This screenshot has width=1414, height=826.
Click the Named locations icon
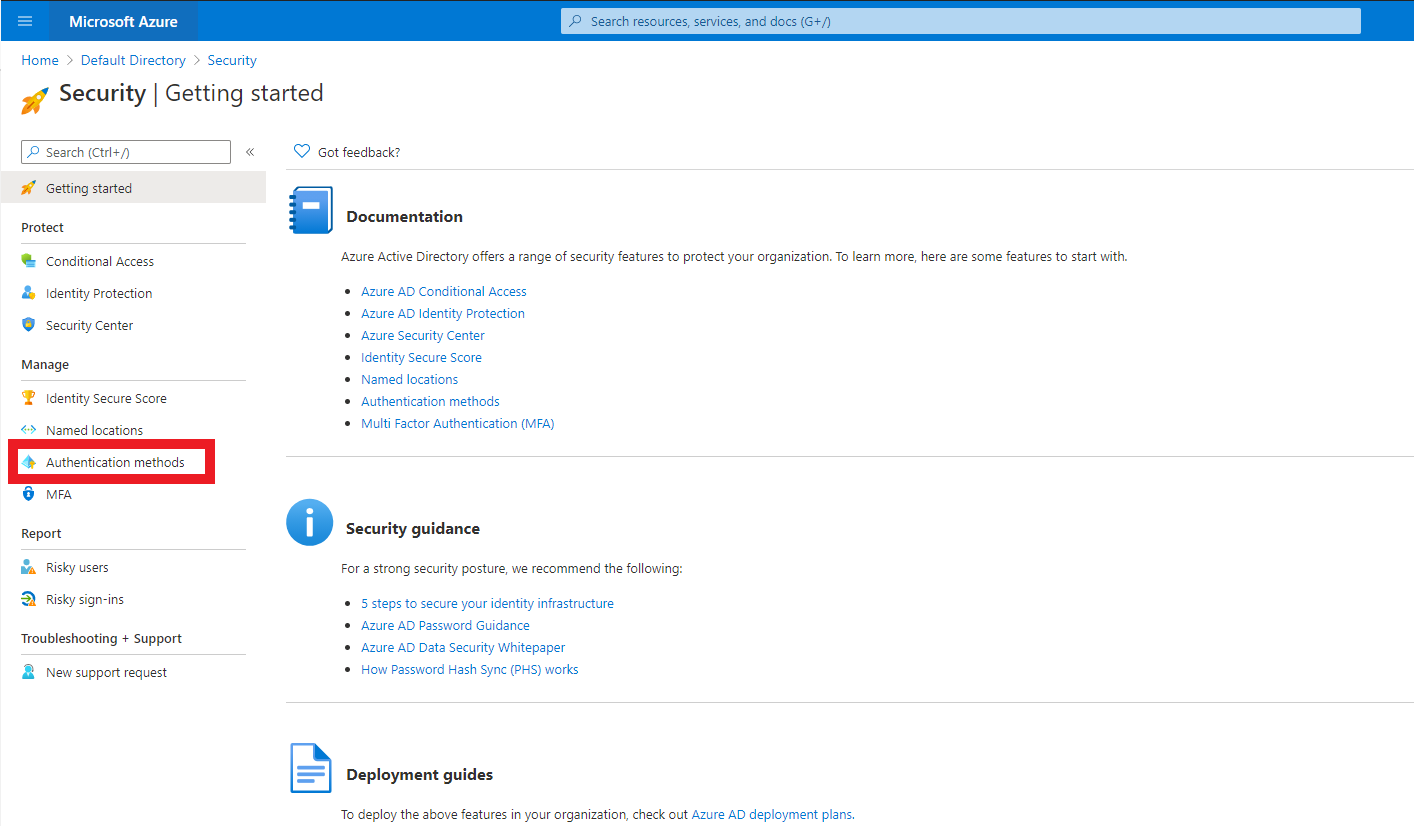tap(29, 430)
